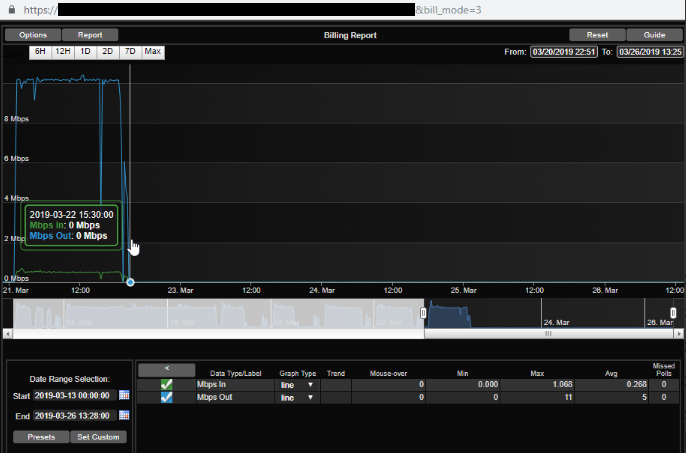Click the Mbps Out label in table
The image size is (686, 453).
pos(214,397)
